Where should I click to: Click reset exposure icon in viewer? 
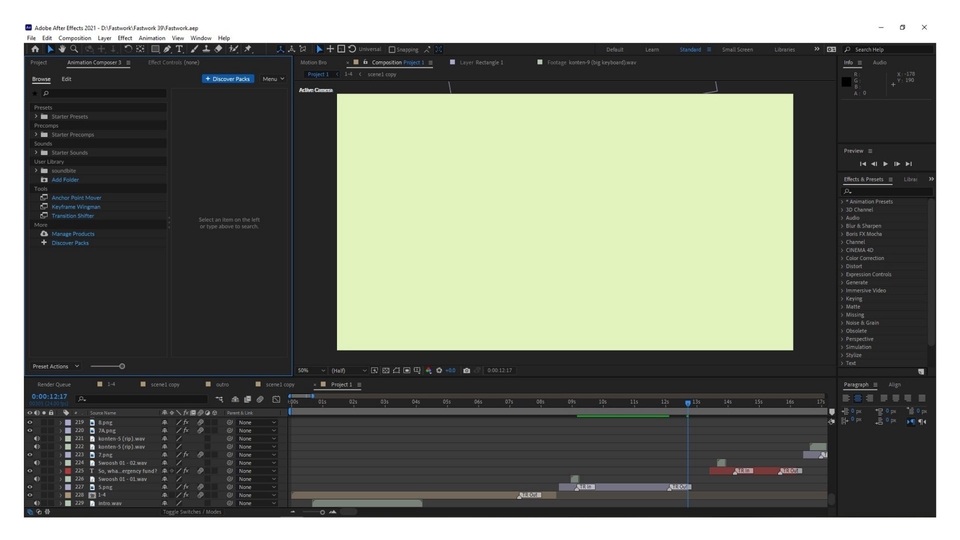439,370
